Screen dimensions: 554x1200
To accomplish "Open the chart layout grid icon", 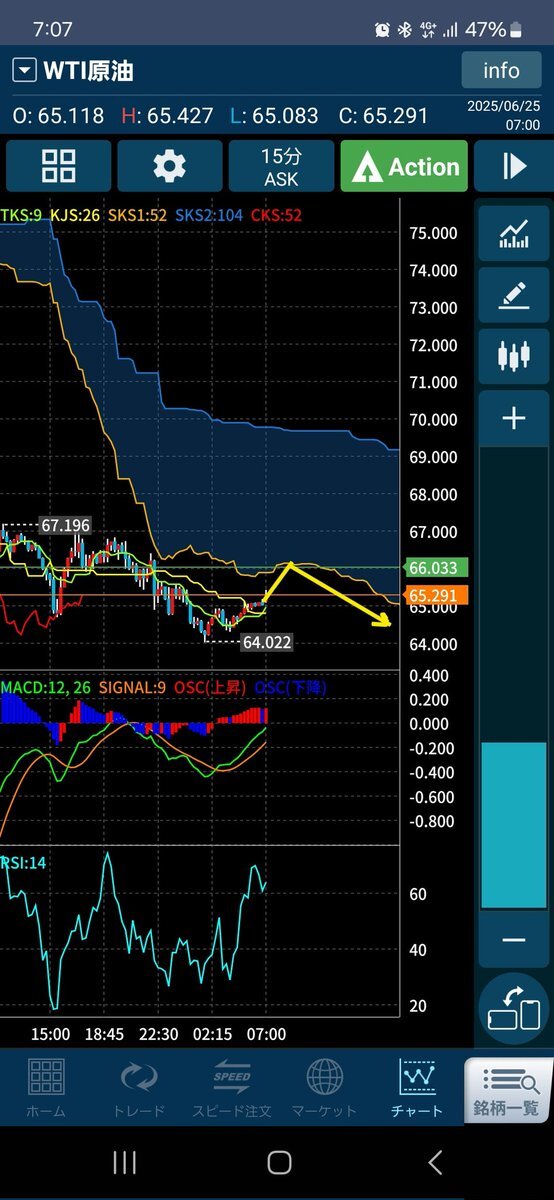I will [x=58, y=166].
